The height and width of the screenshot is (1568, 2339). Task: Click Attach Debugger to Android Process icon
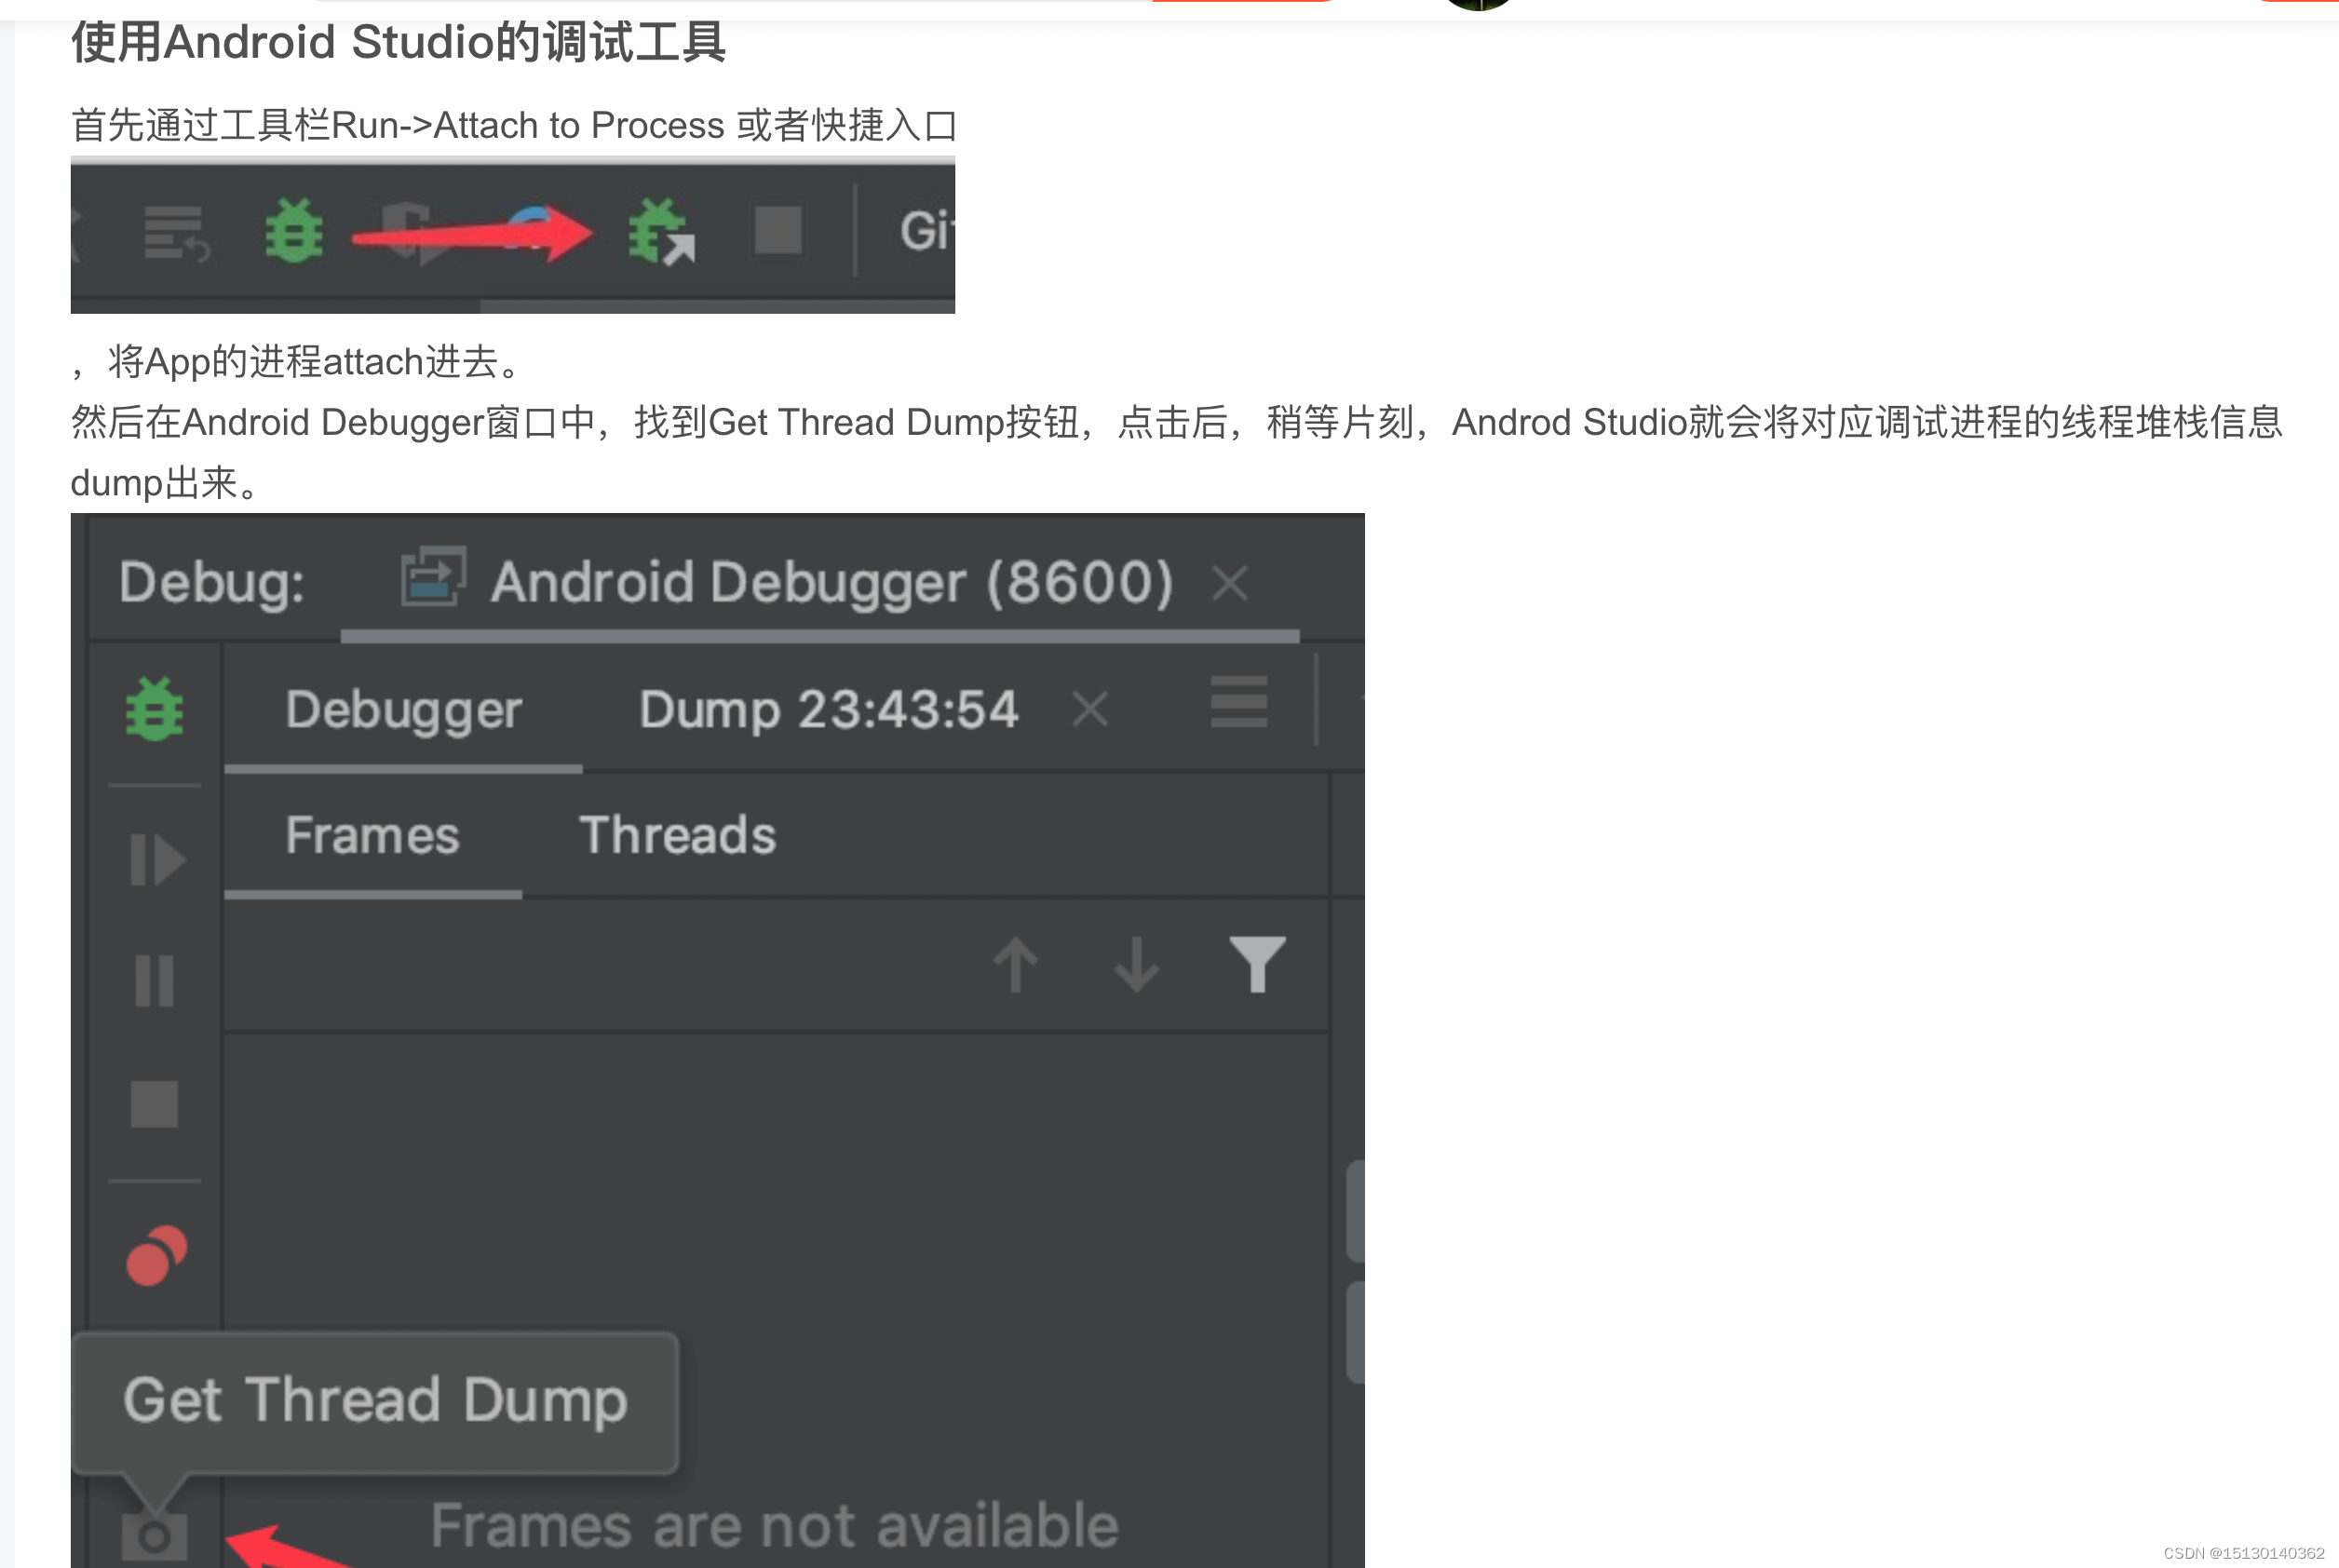click(x=660, y=232)
